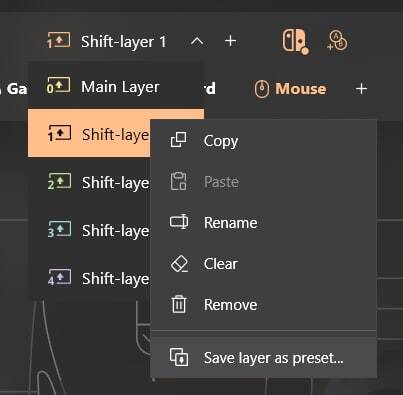Click the Copy icon in context menu
The image size is (403, 395).
[179, 140]
